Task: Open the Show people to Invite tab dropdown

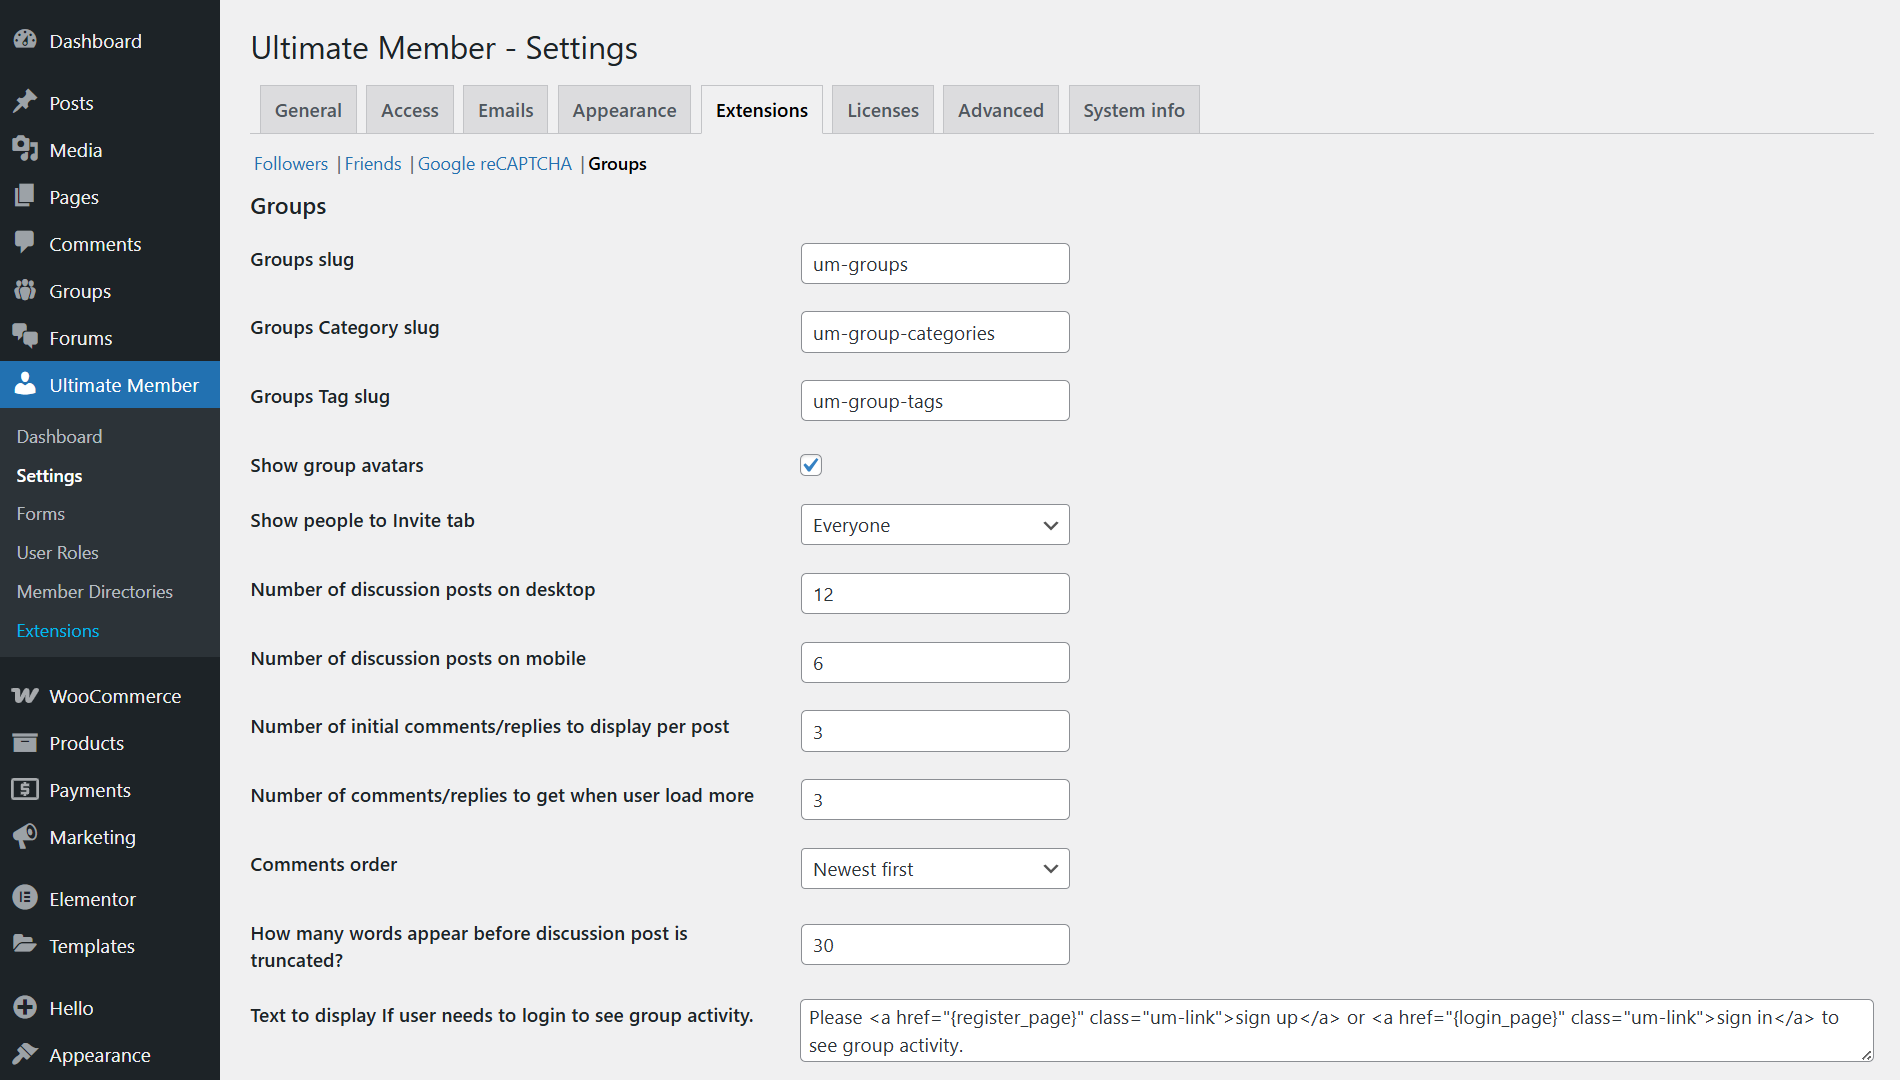Action: 935,525
